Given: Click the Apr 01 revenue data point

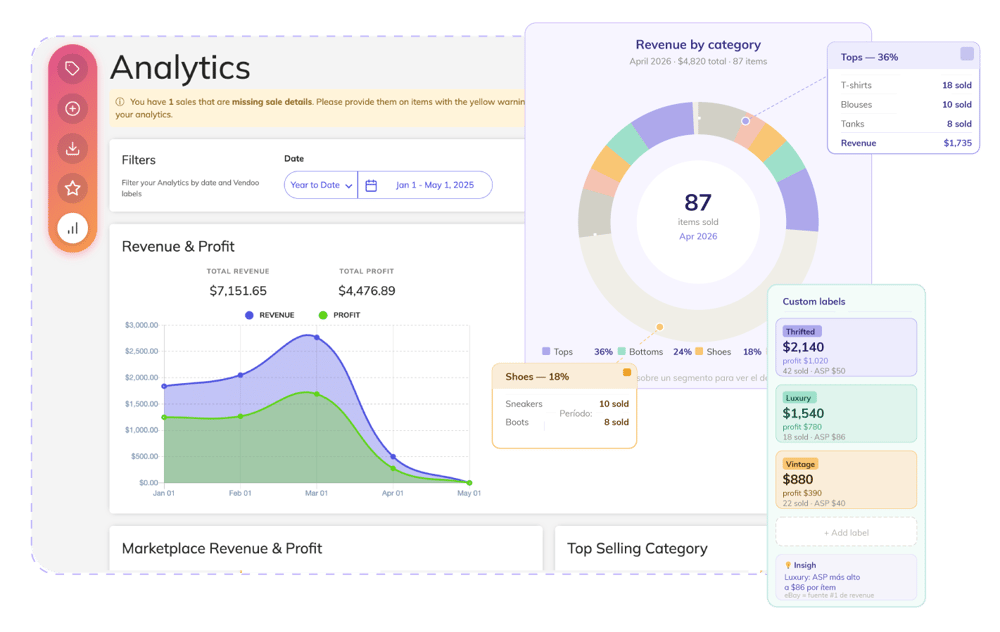Looking at the screenshot, I should (x=393, y=457).
